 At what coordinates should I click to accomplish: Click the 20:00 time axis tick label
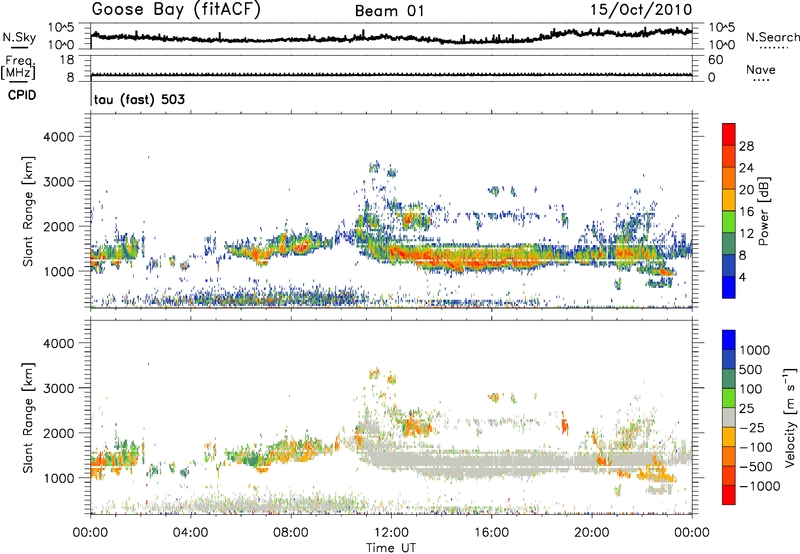tap(591, 533)
